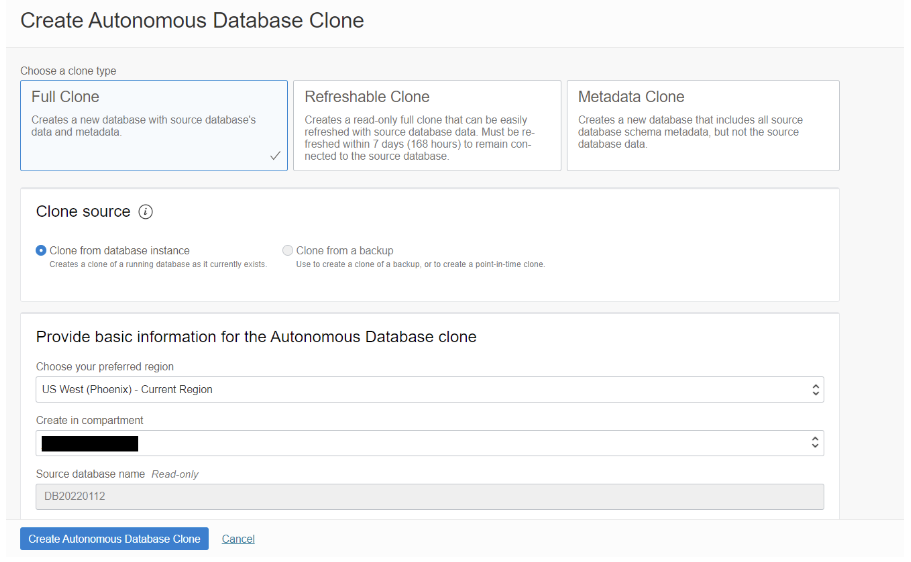This screenshot has height=562, width=911.
Task: Click the Source database name field
Action: pyautogui.click(x=430, y=496)
